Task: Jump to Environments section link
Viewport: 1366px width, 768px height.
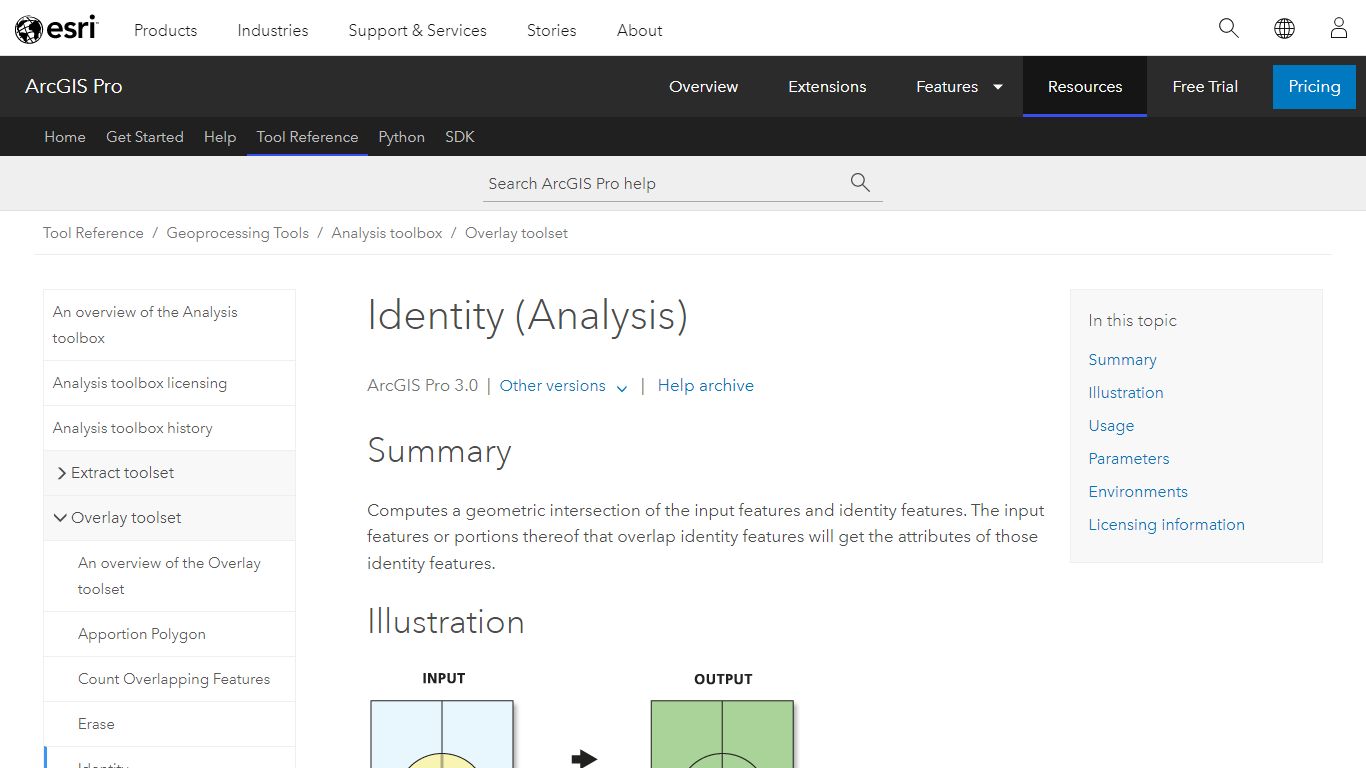Action: click(1138, 492)
